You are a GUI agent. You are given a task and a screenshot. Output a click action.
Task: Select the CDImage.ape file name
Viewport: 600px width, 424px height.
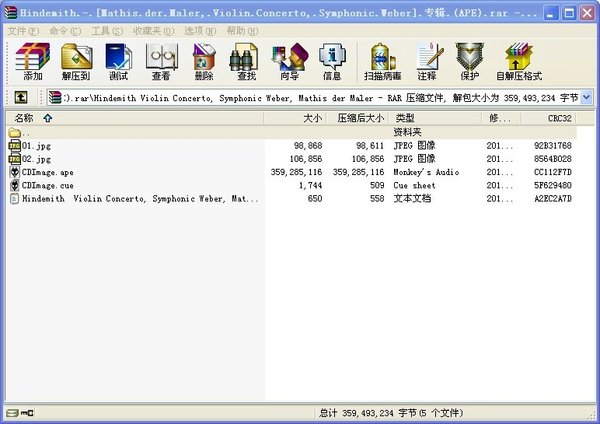47,172
